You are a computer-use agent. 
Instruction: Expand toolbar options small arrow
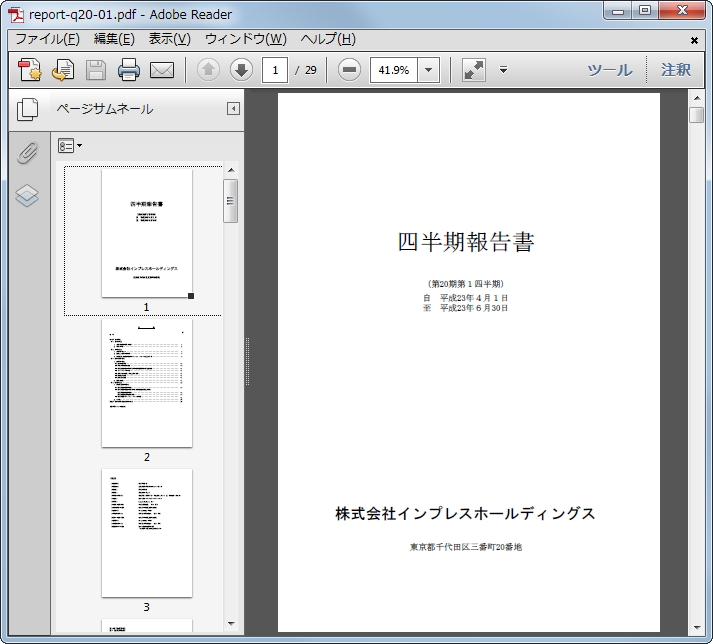503,70
